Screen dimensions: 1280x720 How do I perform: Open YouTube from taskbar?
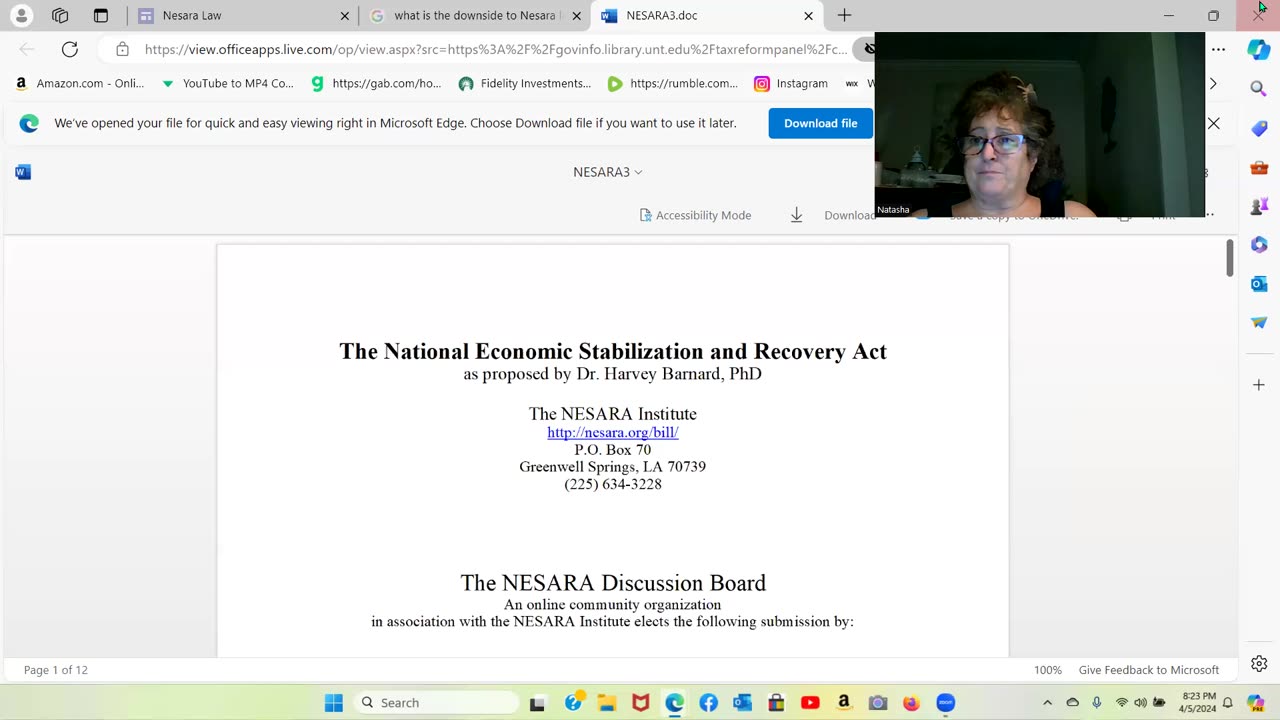tap(810, 703)
